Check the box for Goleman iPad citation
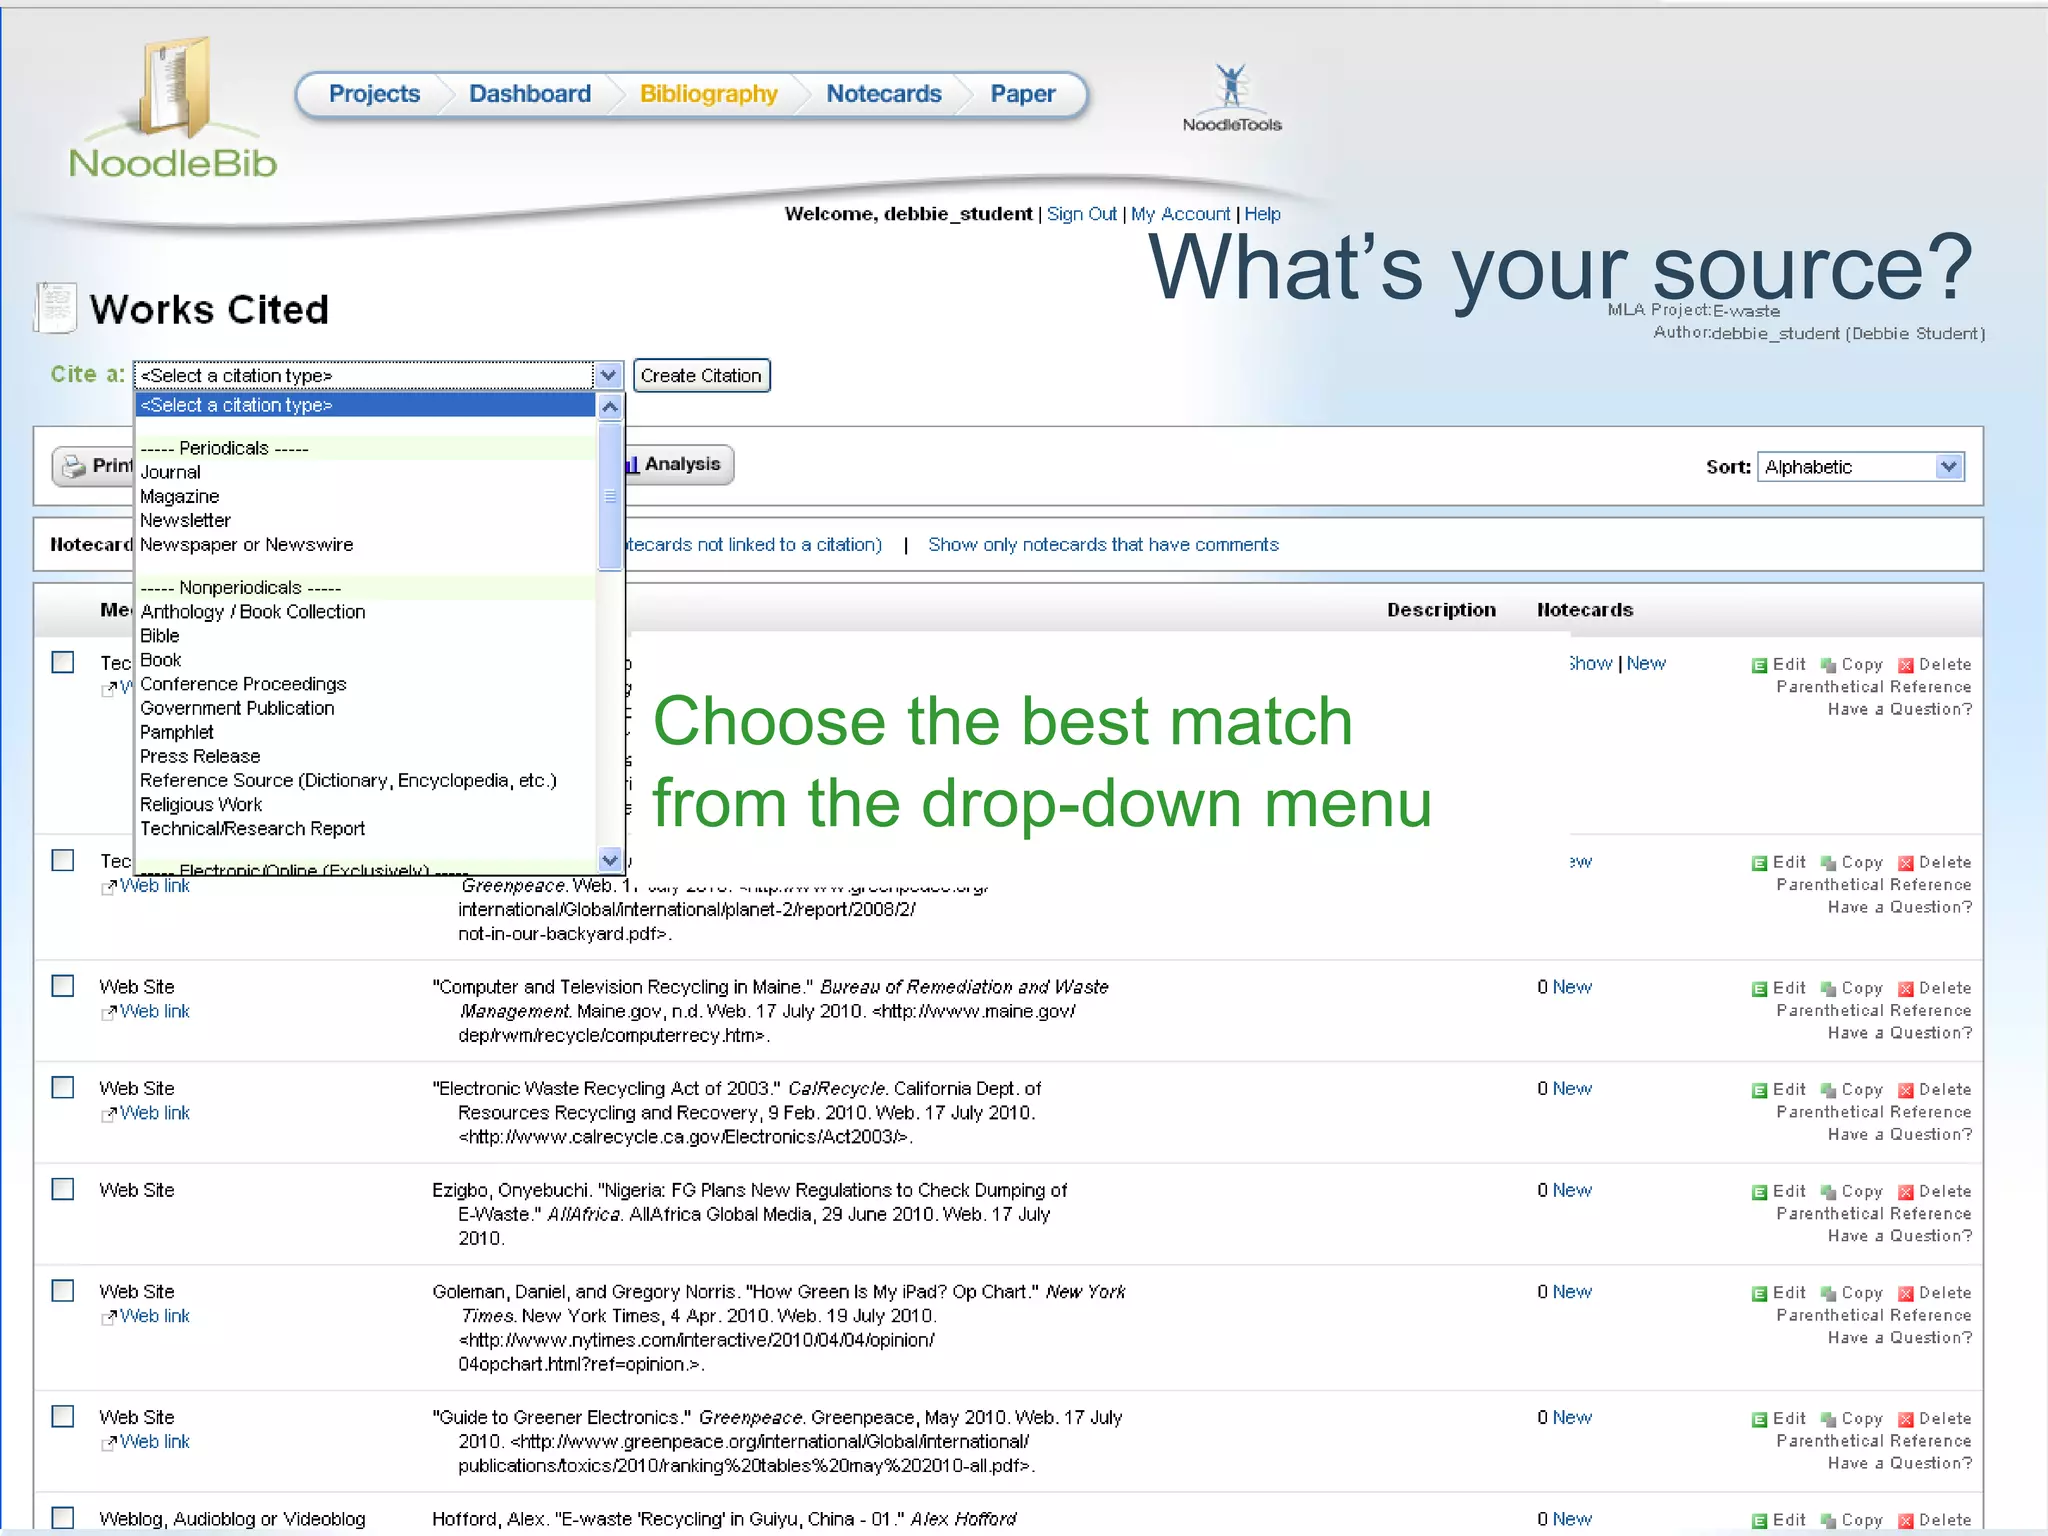2048x1536 pixels. tap(63, 1291)
